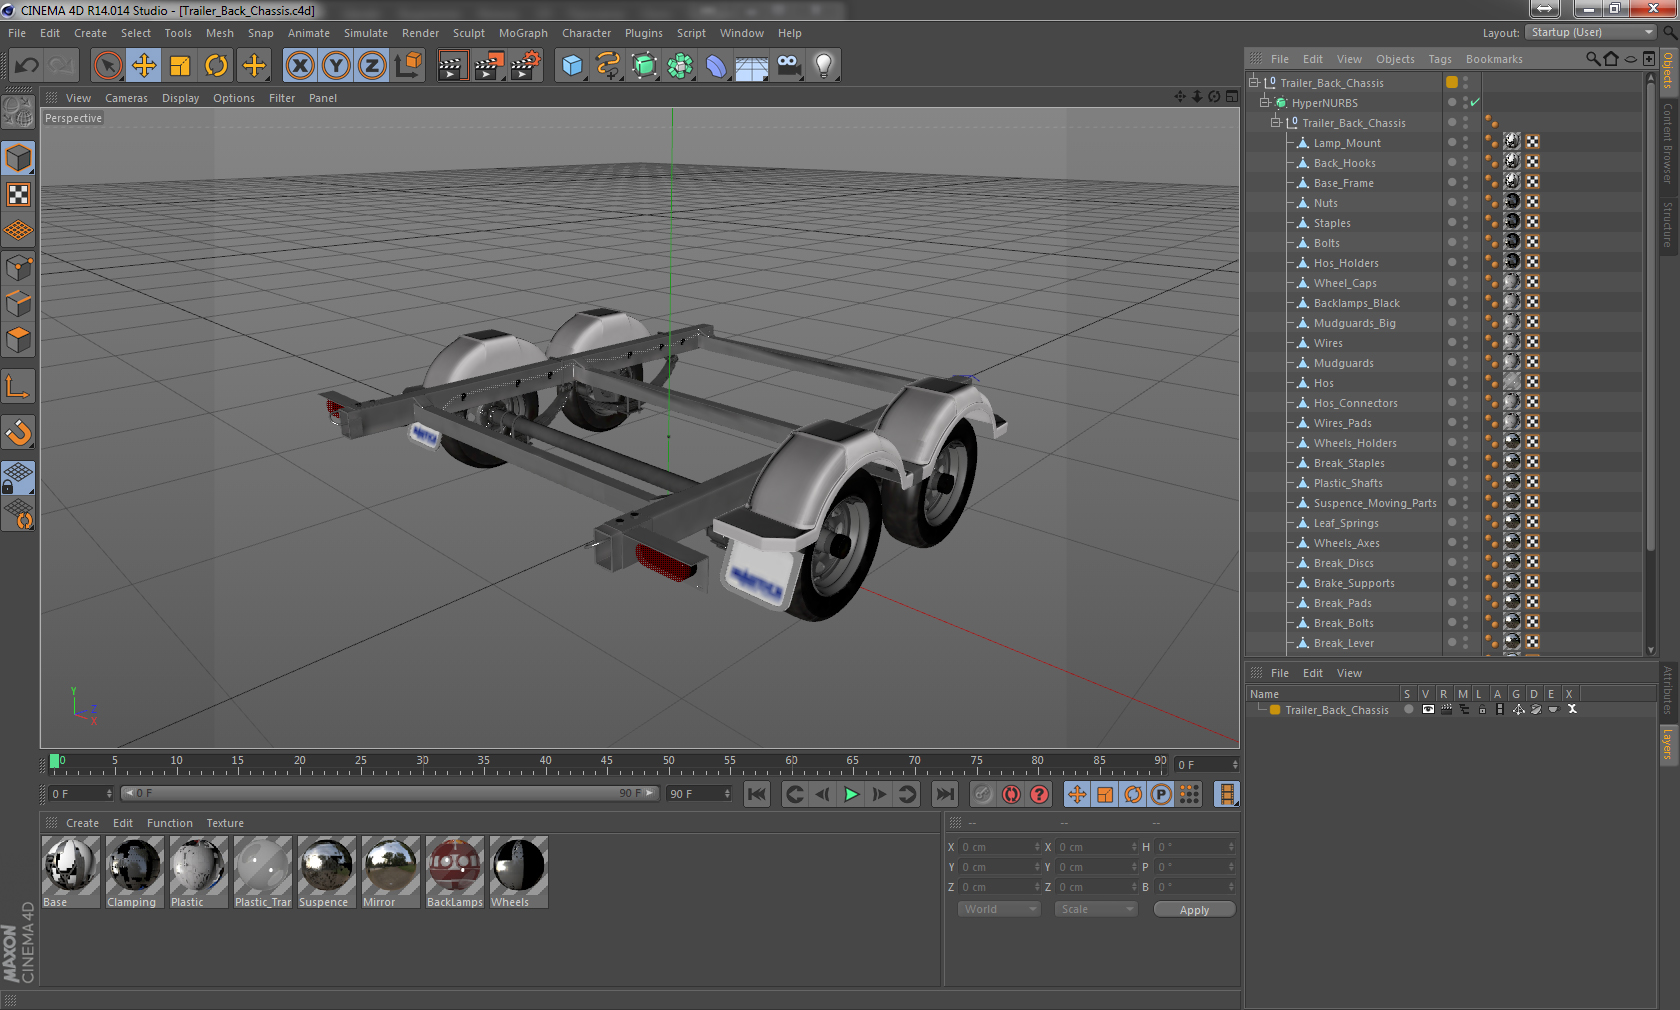Select the BackLamps material thumbnail
This screenshot has height=1010, width=1680.
tap(454, 872)
